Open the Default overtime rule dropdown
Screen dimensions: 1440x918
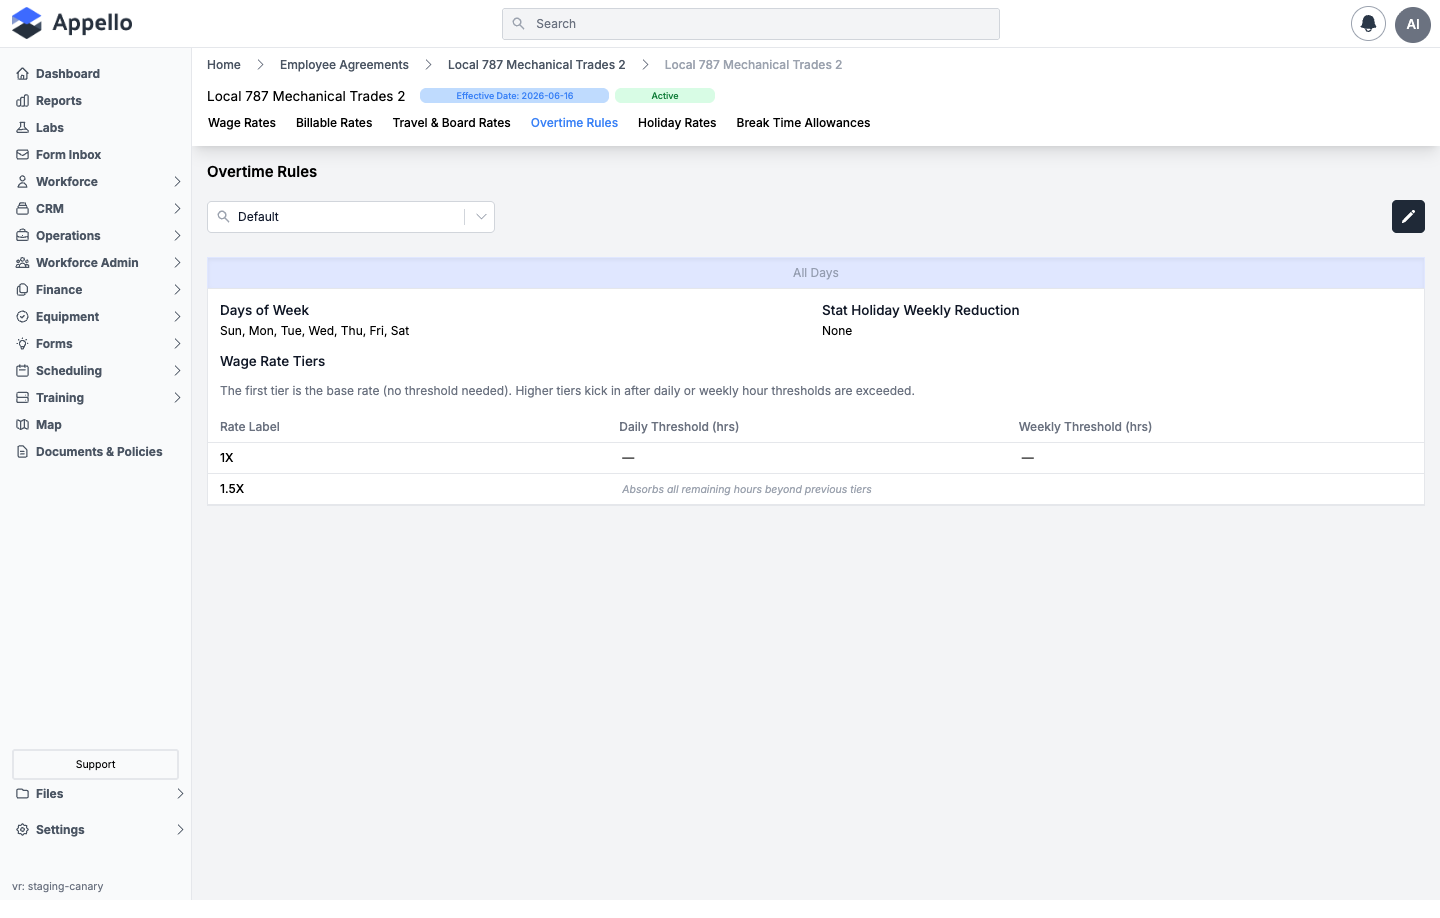[351, 217]
